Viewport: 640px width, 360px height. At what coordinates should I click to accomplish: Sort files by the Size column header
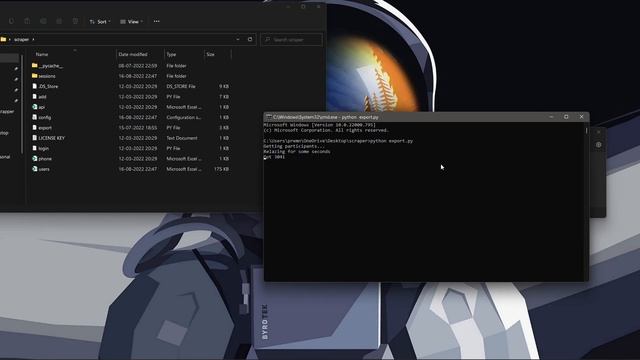pyautogui.click(x=210, y=54)
